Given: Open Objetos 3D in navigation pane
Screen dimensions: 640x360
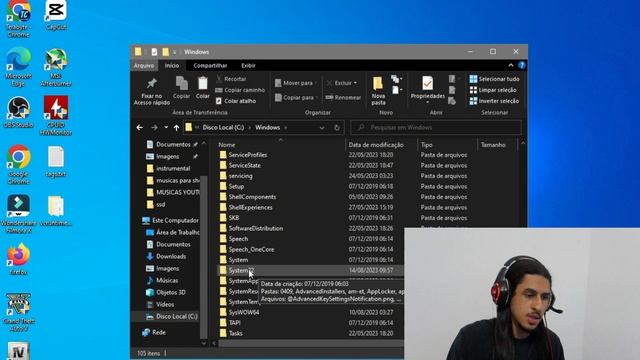Looking at the screenshot, I should [166, 292].
